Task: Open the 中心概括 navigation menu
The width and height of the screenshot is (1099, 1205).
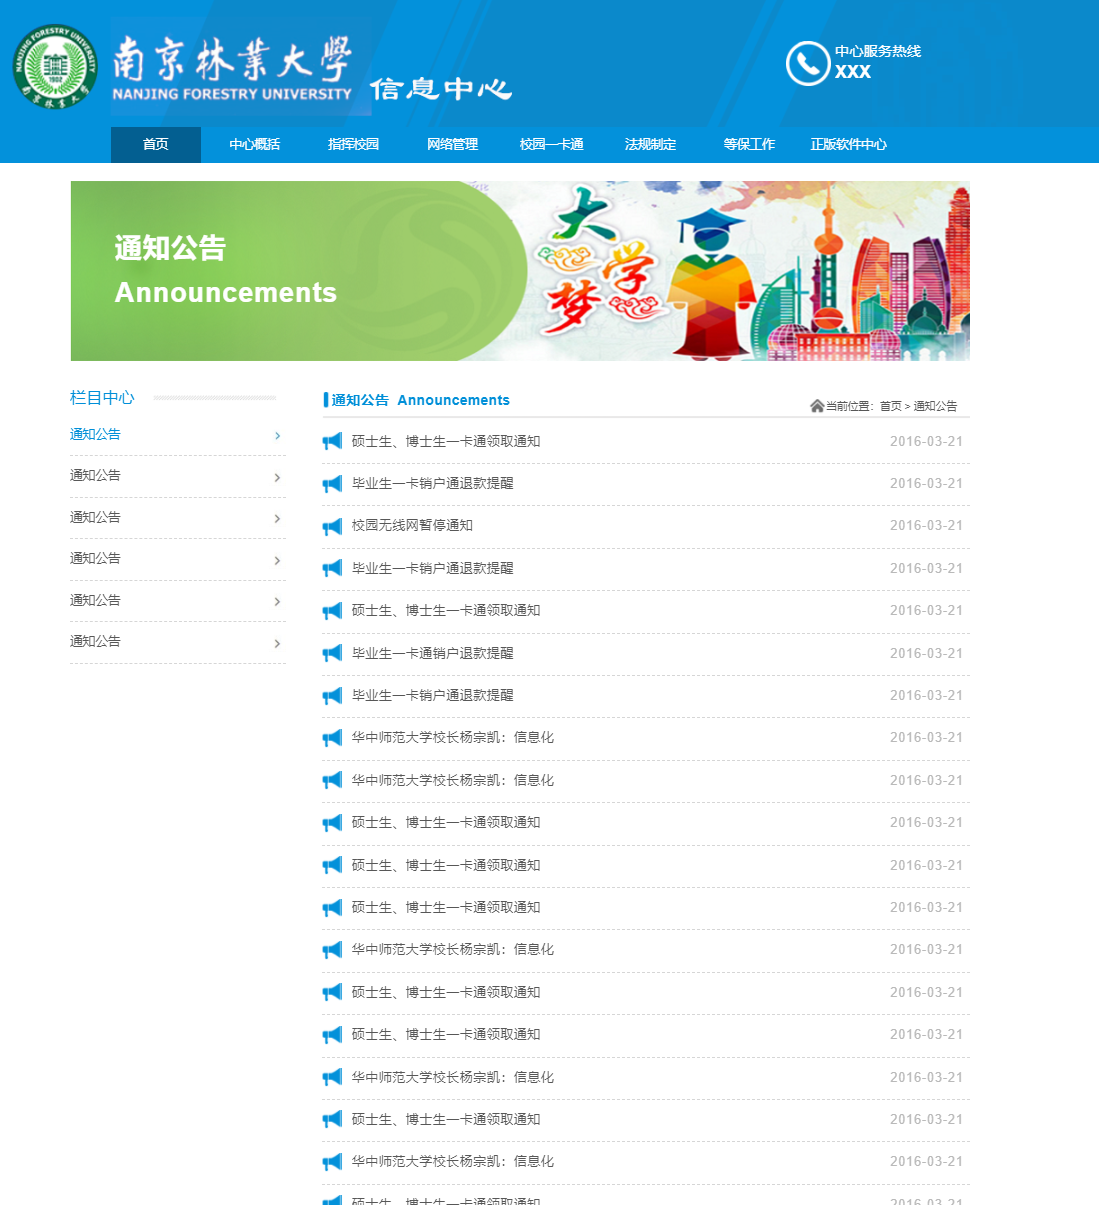Action: pos(255,144)
